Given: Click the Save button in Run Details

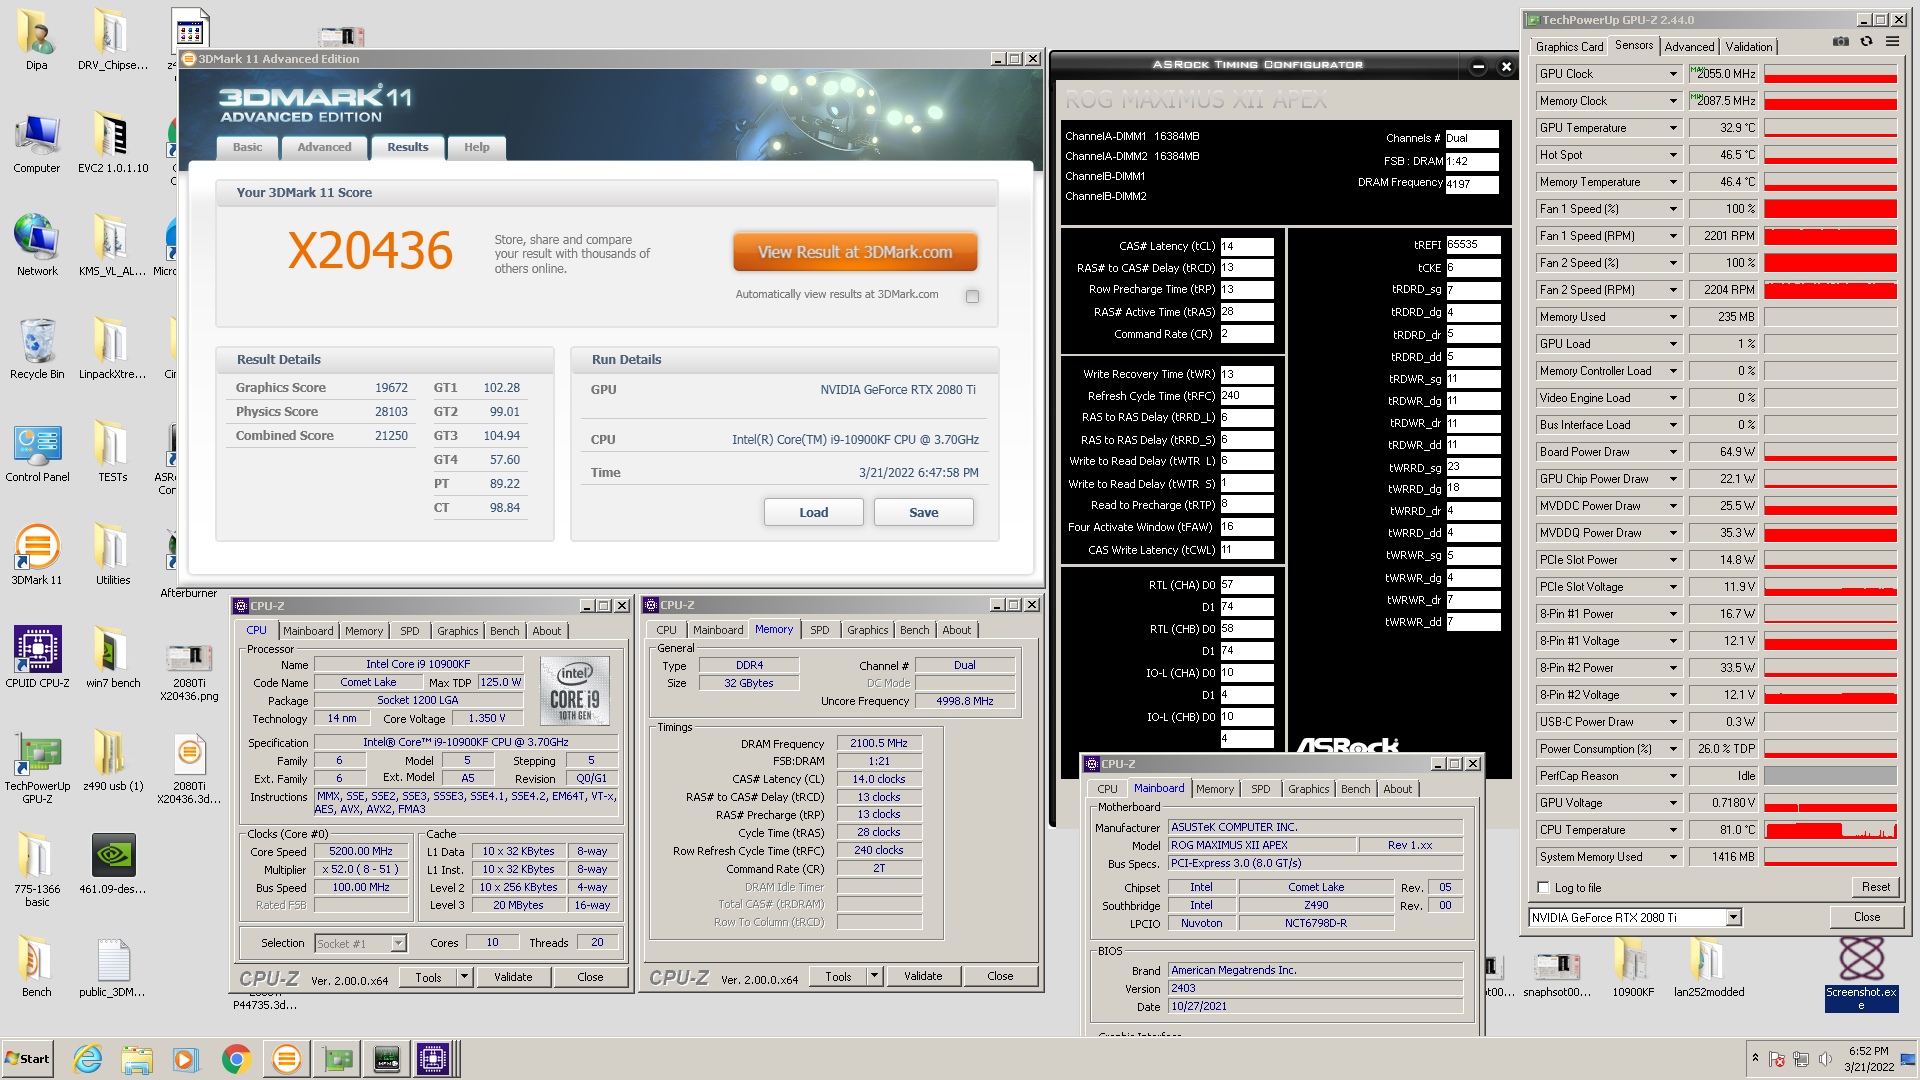Looking at the screenshot, I should pos(923,512).
